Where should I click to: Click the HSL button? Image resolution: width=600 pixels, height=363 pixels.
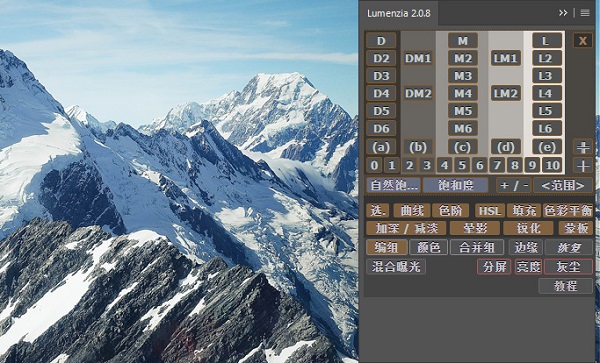(490, 210)
